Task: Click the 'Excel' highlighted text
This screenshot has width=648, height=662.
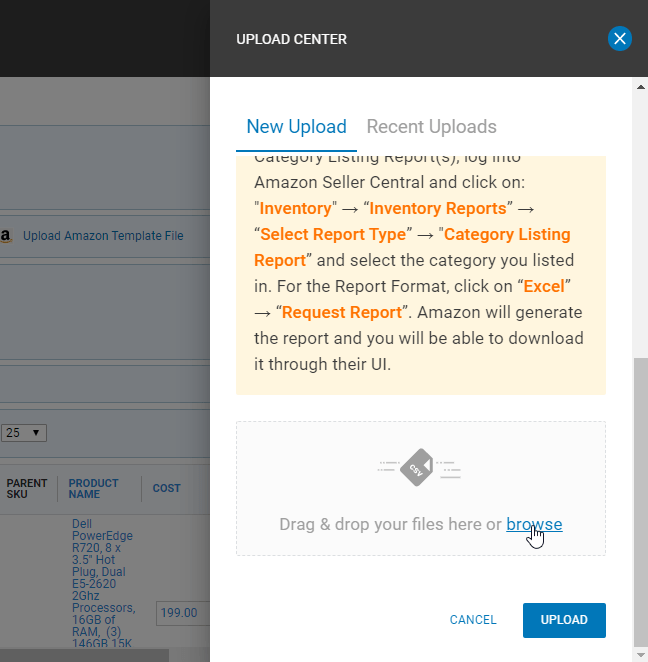Action: (x=544, y=286)
